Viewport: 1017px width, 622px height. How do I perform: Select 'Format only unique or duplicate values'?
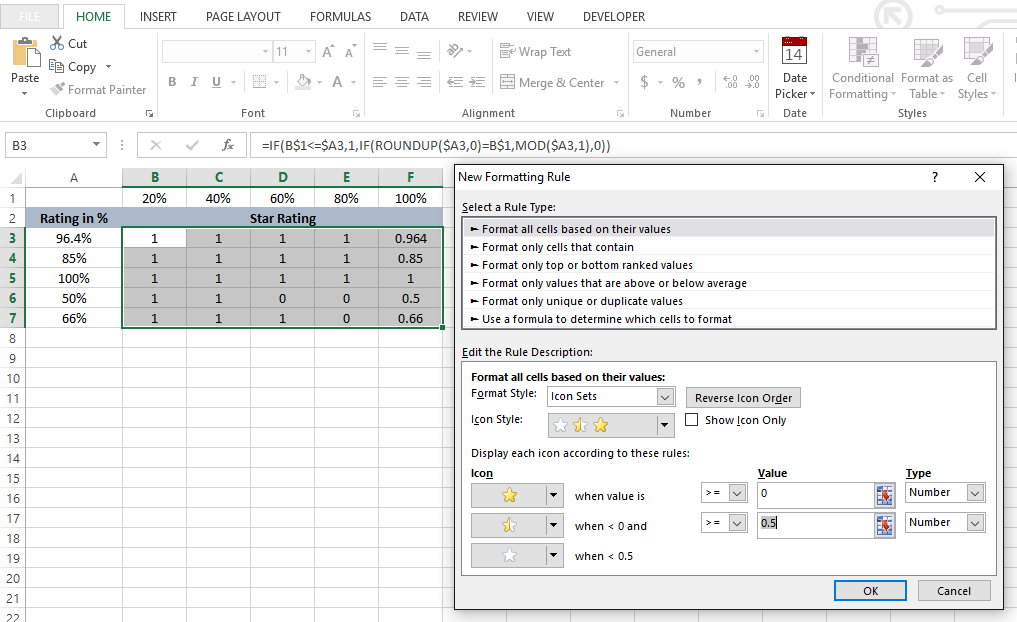point(729,301)
